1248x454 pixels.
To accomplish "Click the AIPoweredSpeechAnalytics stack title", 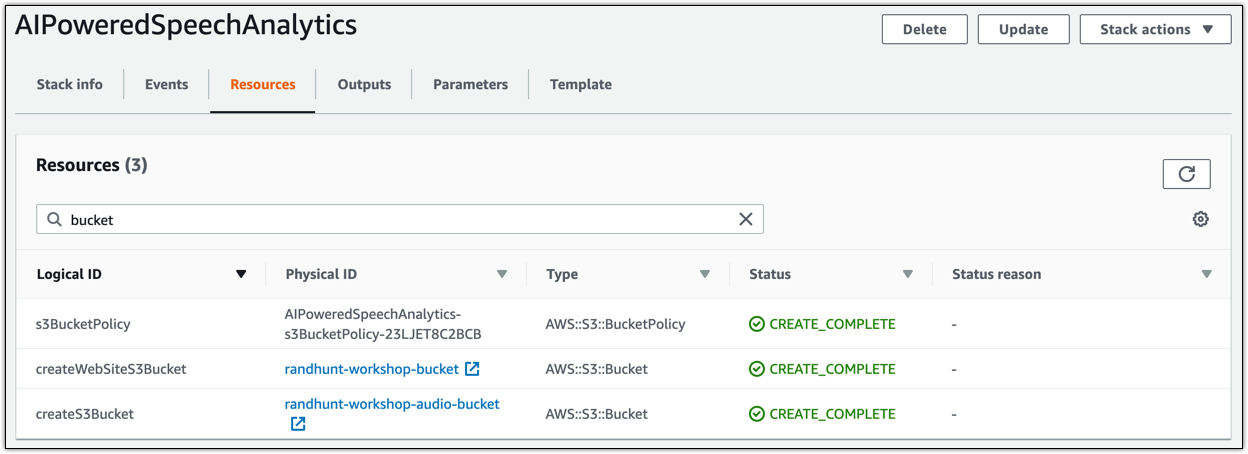I will pyautogui.click(x=185, y=25).
